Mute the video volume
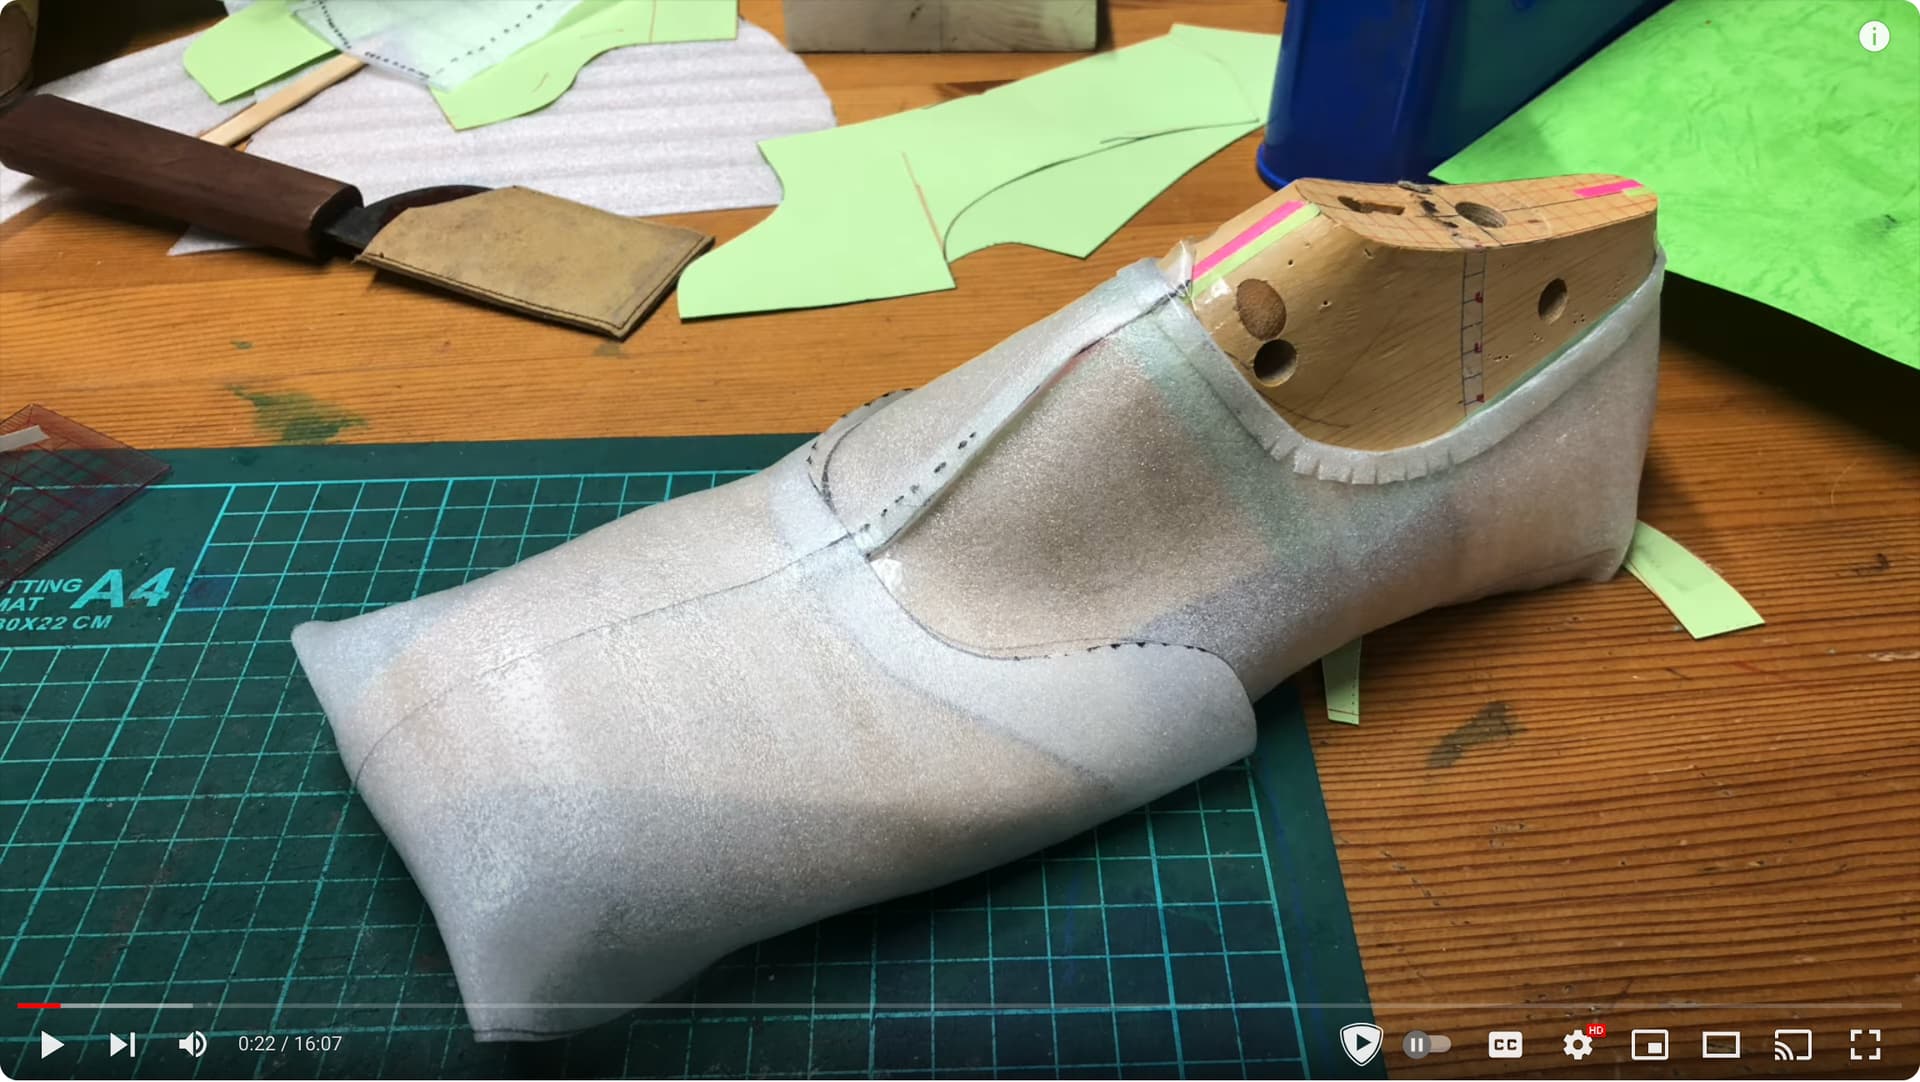Viewport: 1920px width, 1082px height. pos(192,1045)
